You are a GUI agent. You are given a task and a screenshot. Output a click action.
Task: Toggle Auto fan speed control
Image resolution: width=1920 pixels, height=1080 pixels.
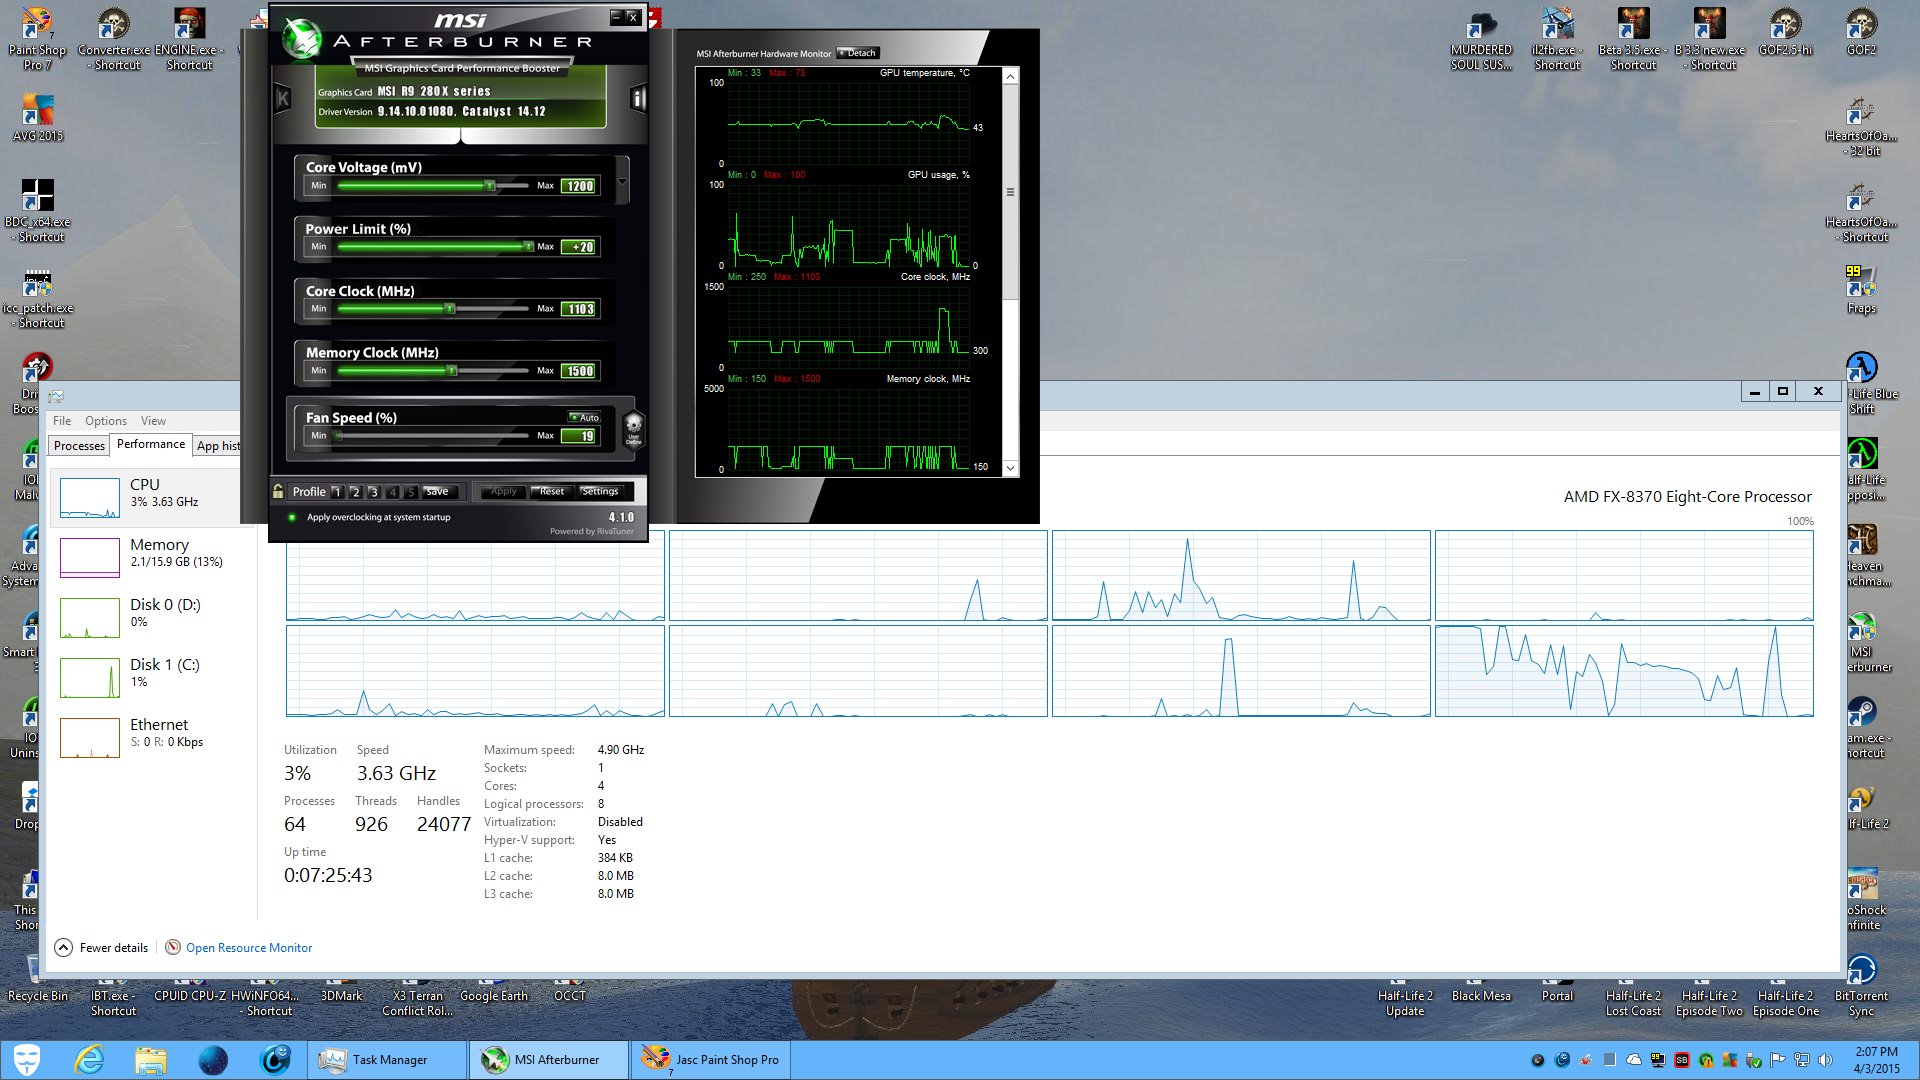tap(585, 417)
